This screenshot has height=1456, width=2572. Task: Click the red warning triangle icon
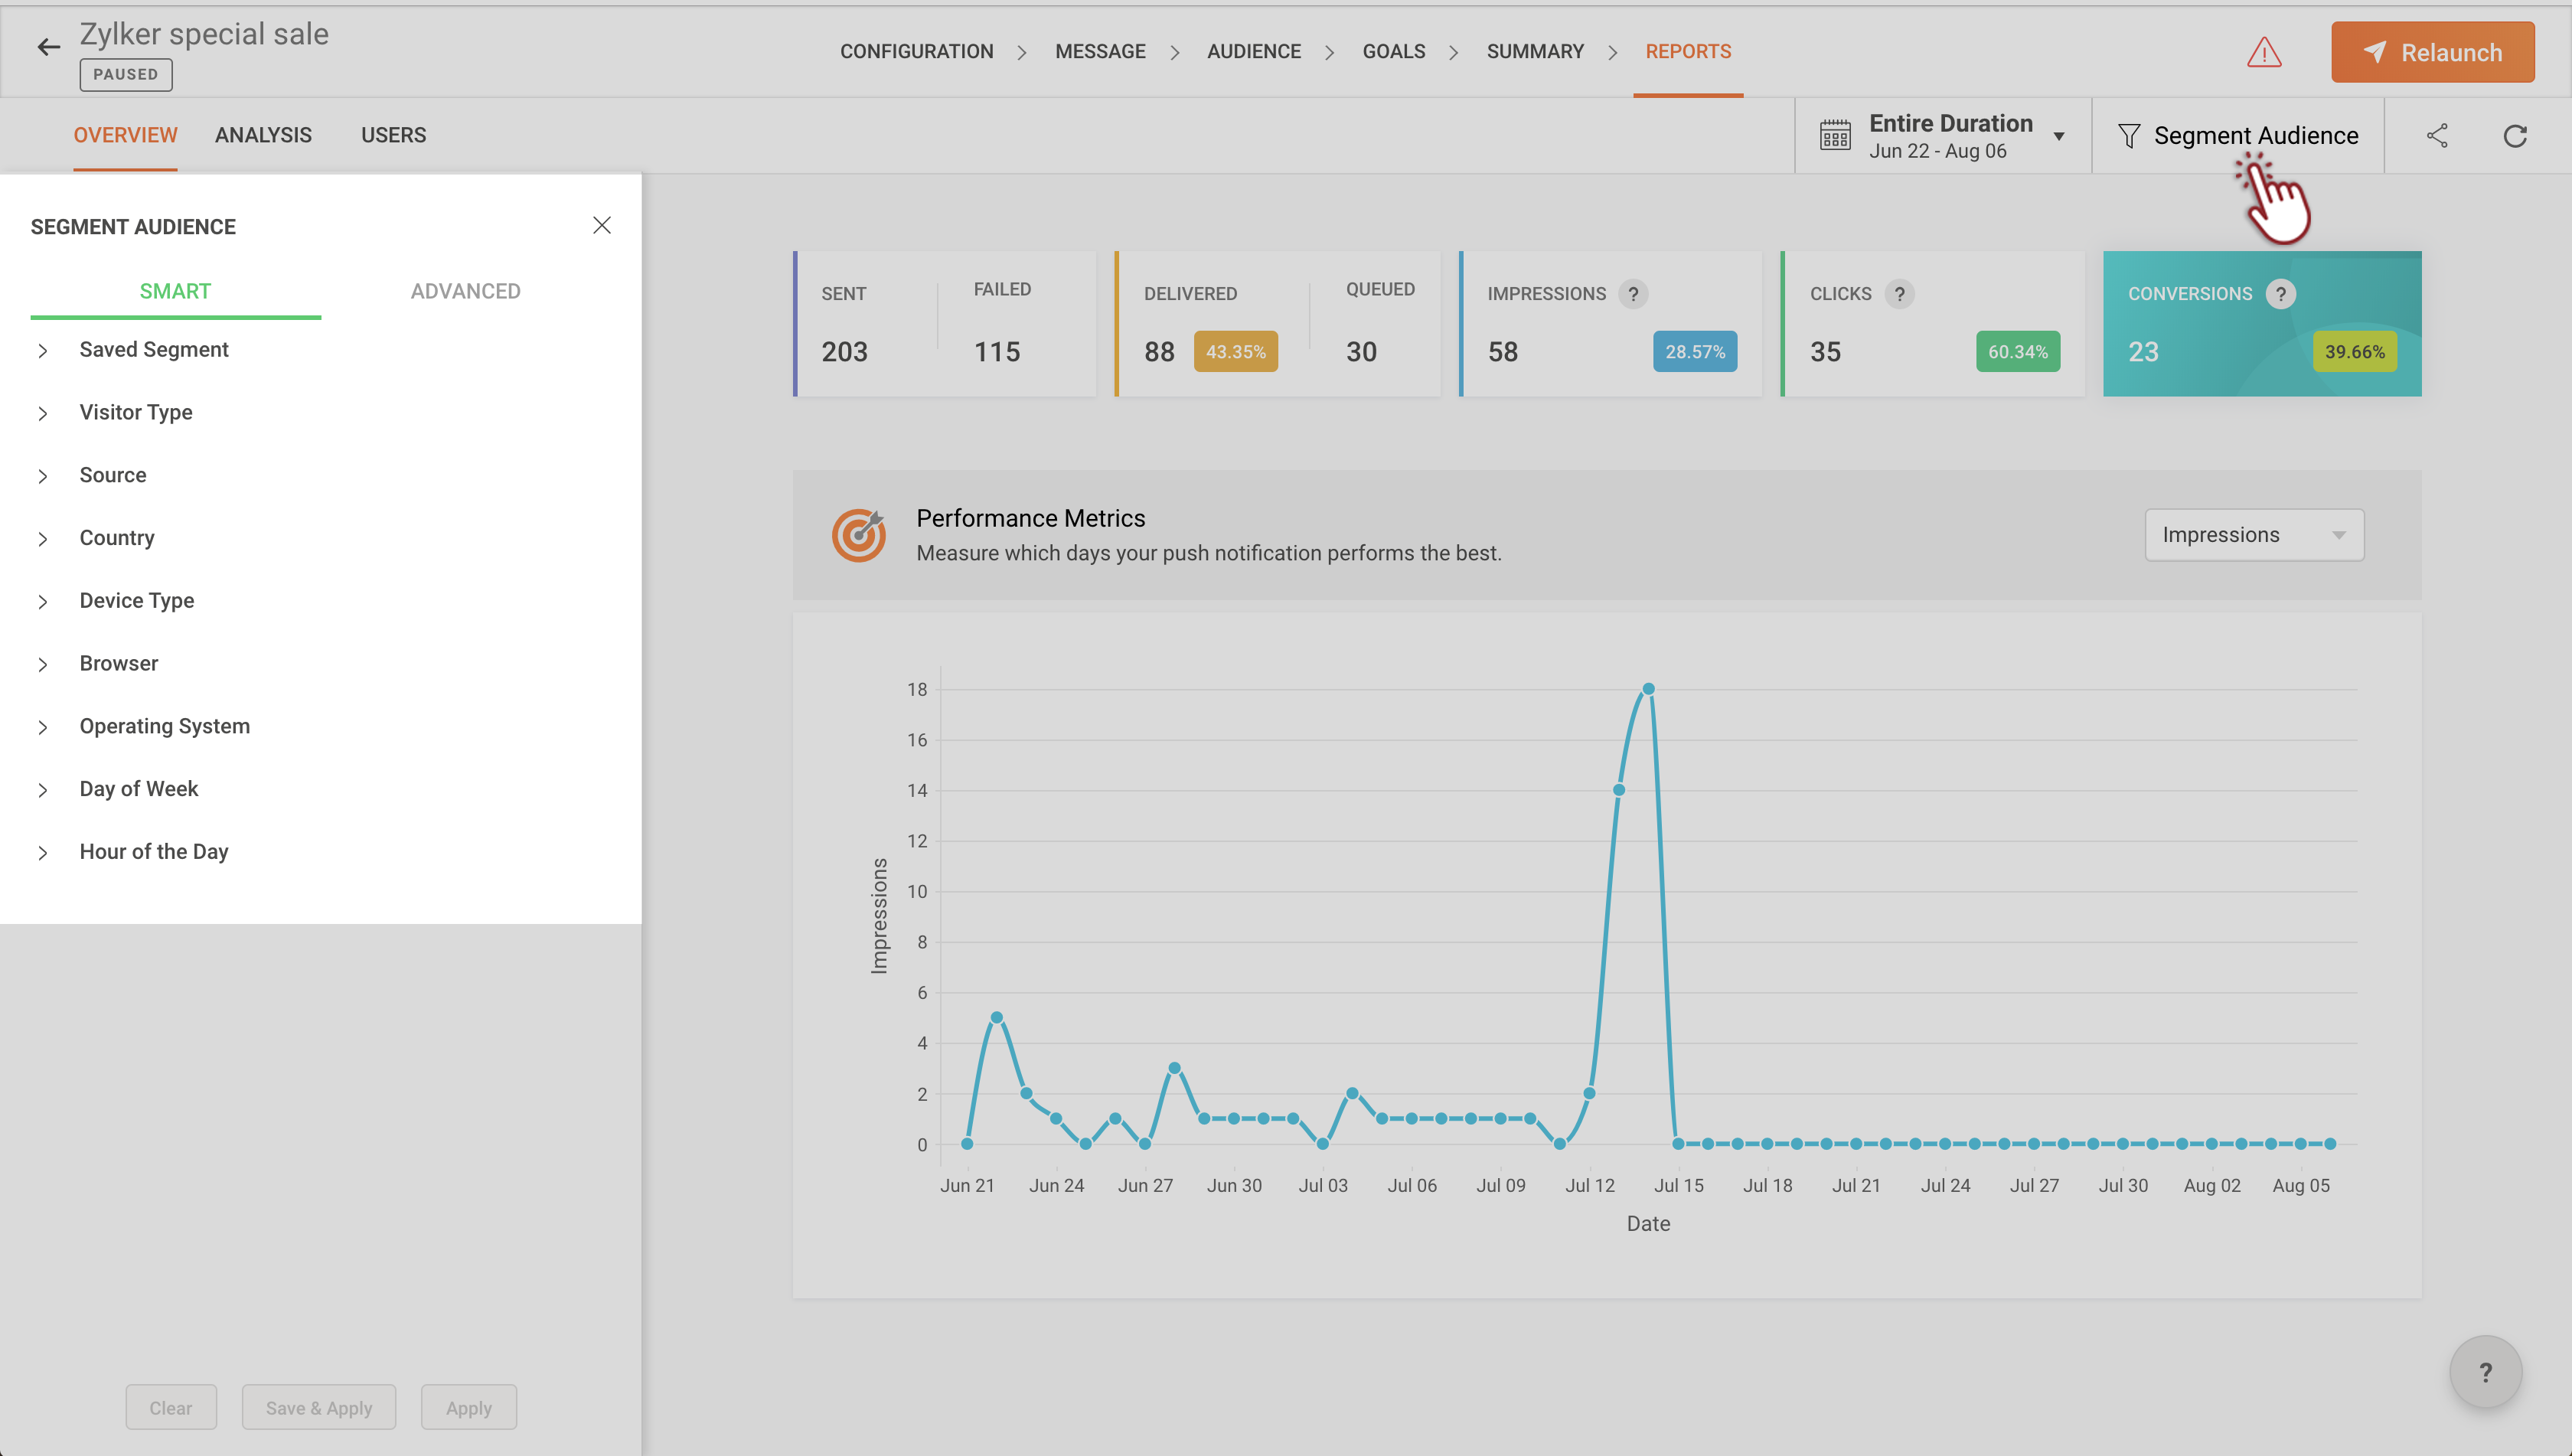click(x=2263, y=52)
